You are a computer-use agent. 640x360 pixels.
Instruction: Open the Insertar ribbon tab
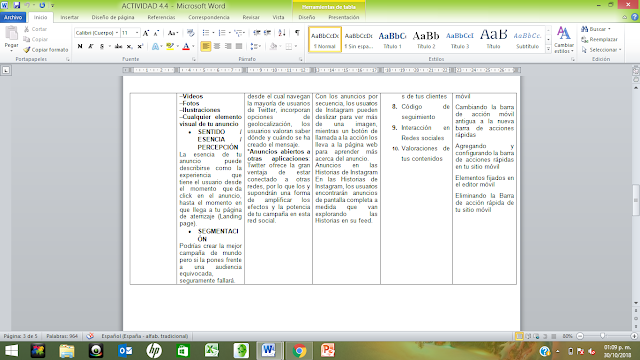click(x=69, y=17)
